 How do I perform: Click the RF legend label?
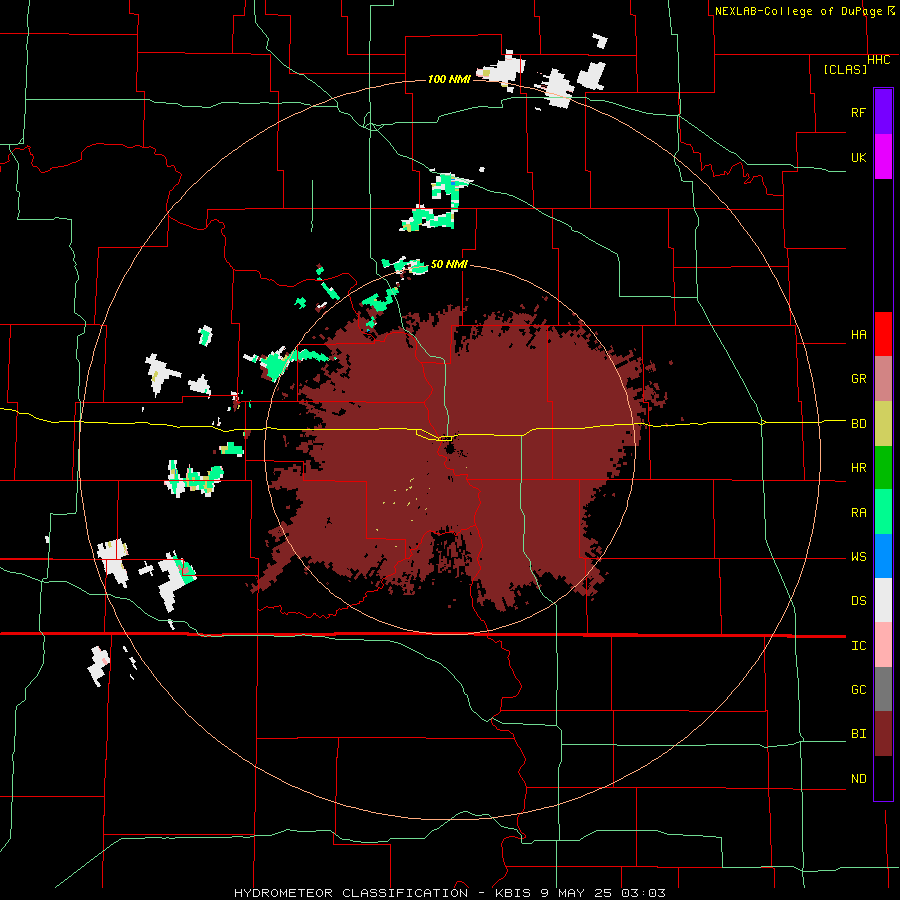coord(859,112)
